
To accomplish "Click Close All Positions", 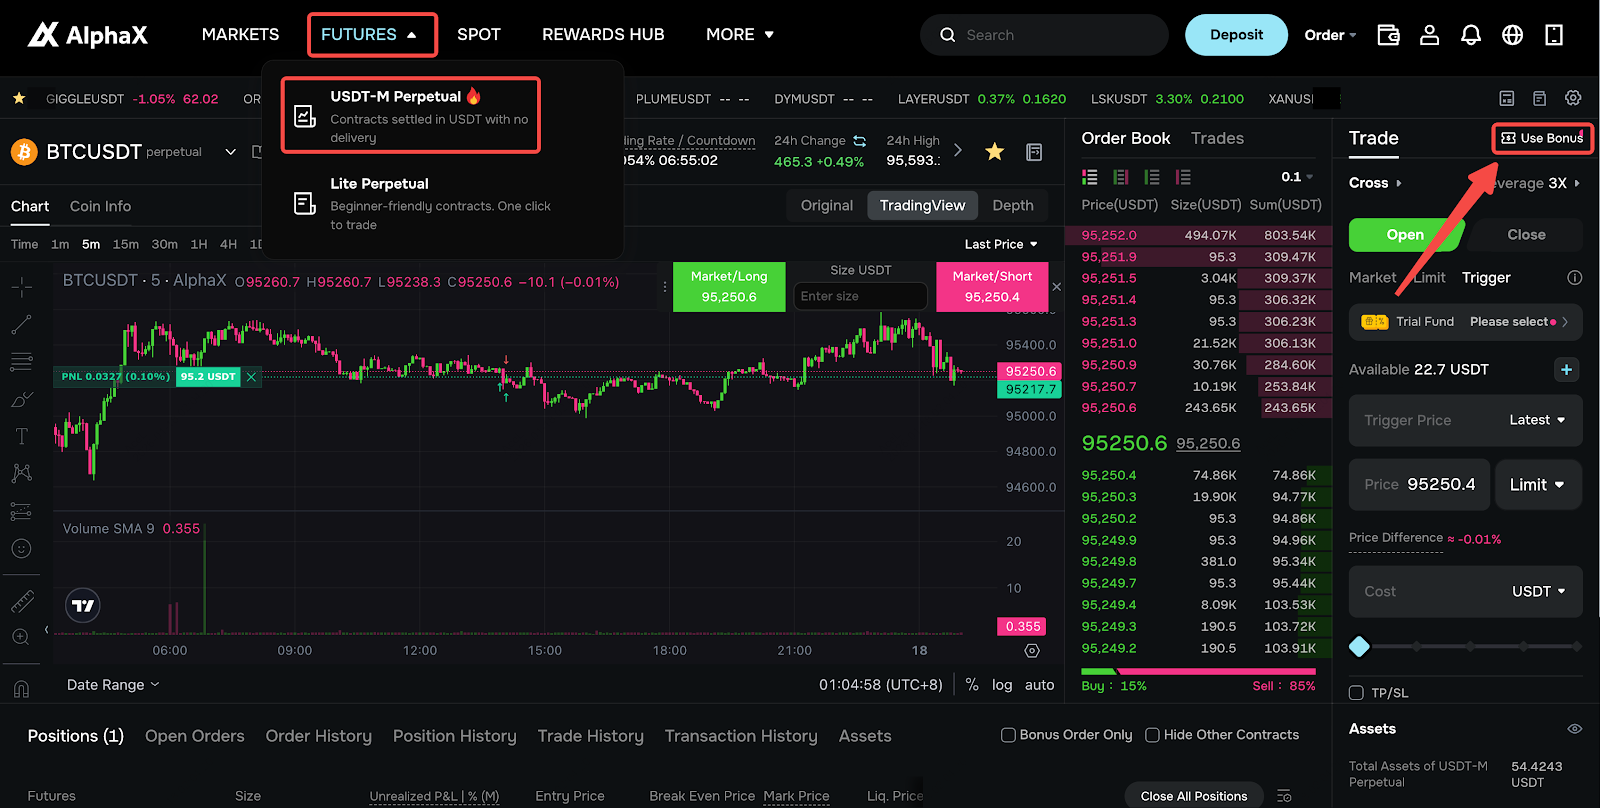I will (x=1194, y=796).
